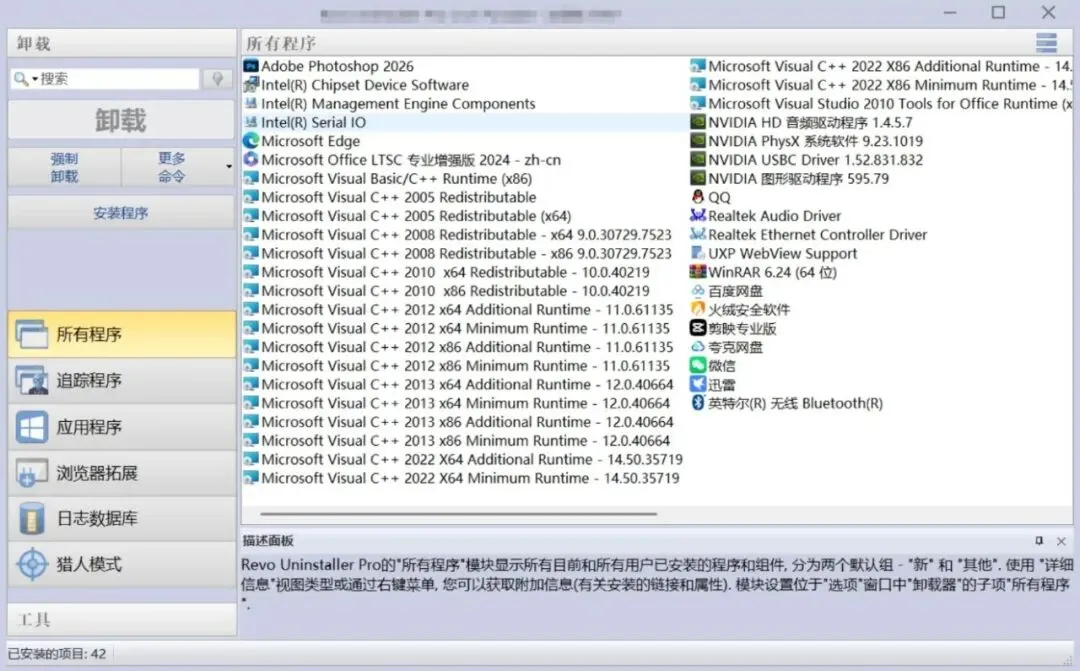Expand the 工具 section header
This screenshot has width=1080, height=671.
(x=121, y=619)
